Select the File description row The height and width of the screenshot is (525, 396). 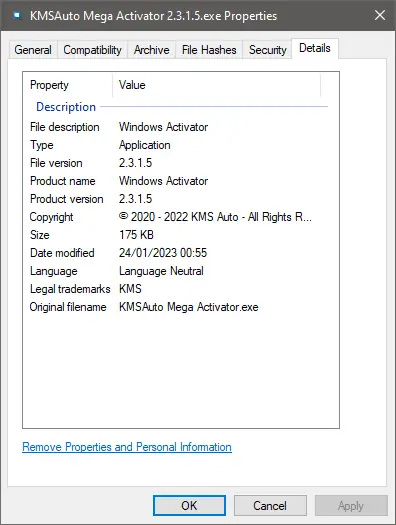tap(181, 127)
